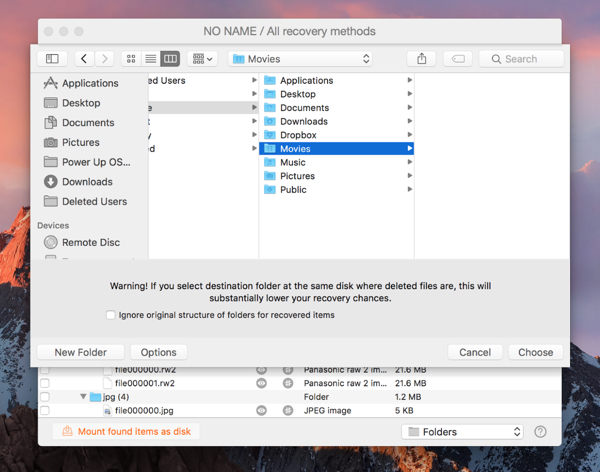Expand the Applications folder arrow in column
This screenshot has width=600, height=472.
point(409,80)
